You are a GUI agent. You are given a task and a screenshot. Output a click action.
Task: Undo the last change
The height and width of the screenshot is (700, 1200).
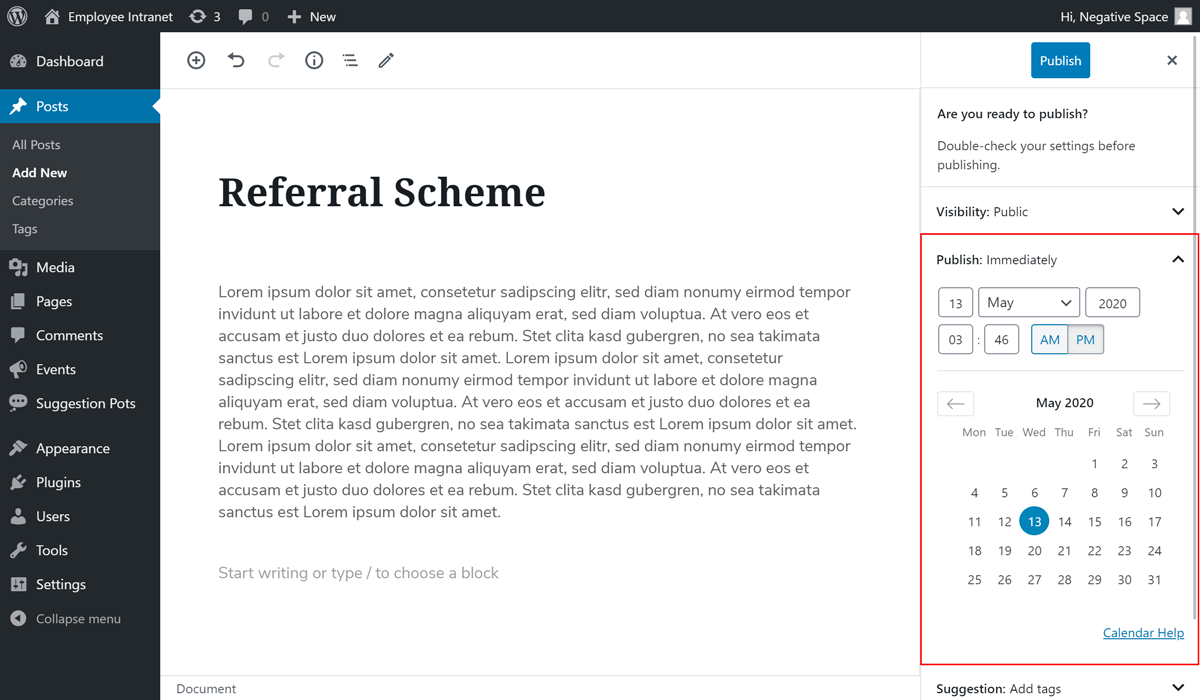[x=236, y=60]
